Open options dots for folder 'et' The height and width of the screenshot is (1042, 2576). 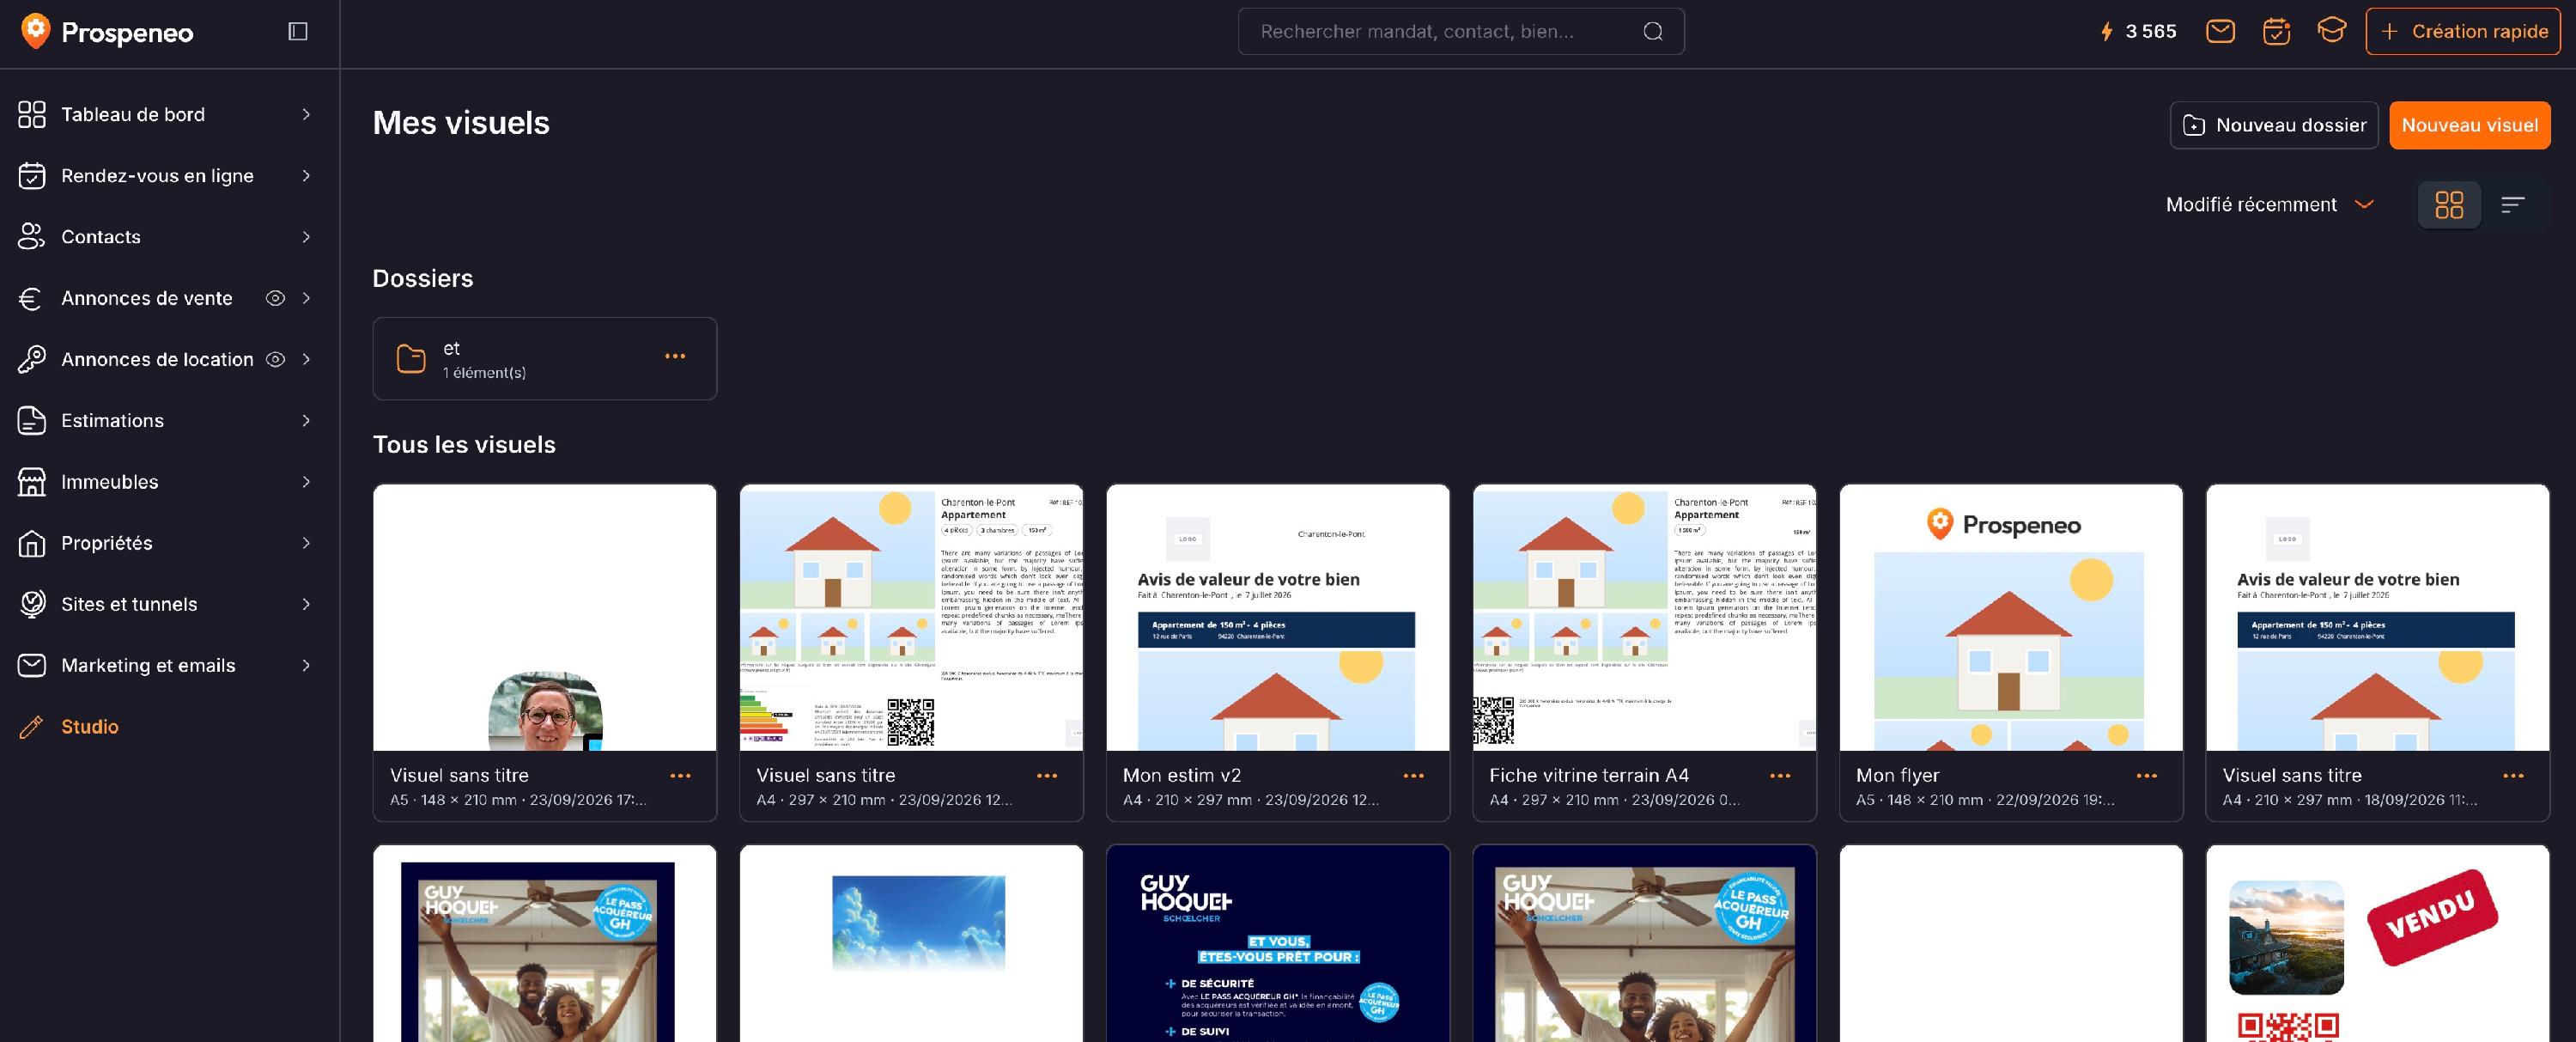[x=675, y=356]
